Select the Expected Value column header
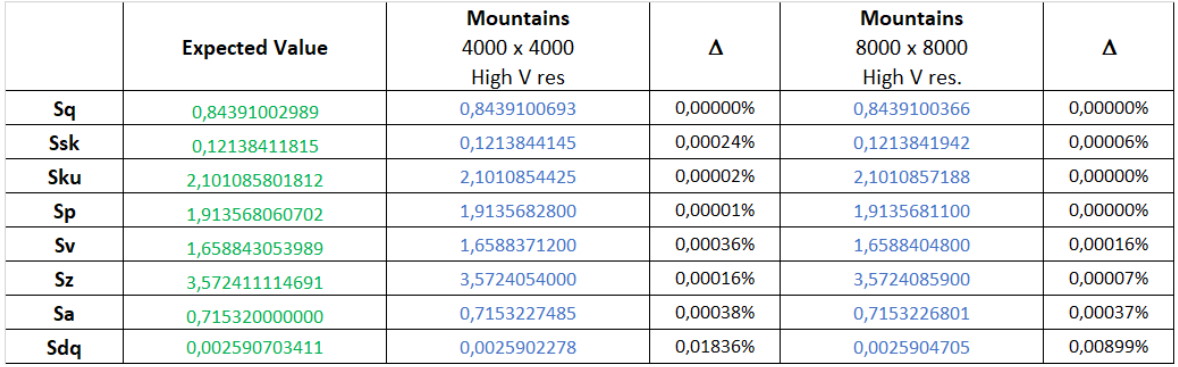The height and width of the screenshot is (367, 1178). click(255, 50)
